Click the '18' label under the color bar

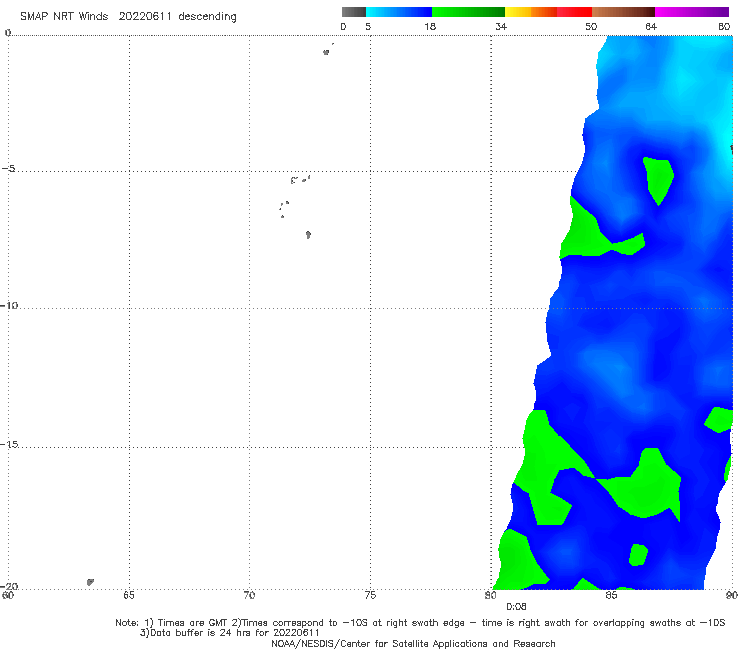point(430,27)
